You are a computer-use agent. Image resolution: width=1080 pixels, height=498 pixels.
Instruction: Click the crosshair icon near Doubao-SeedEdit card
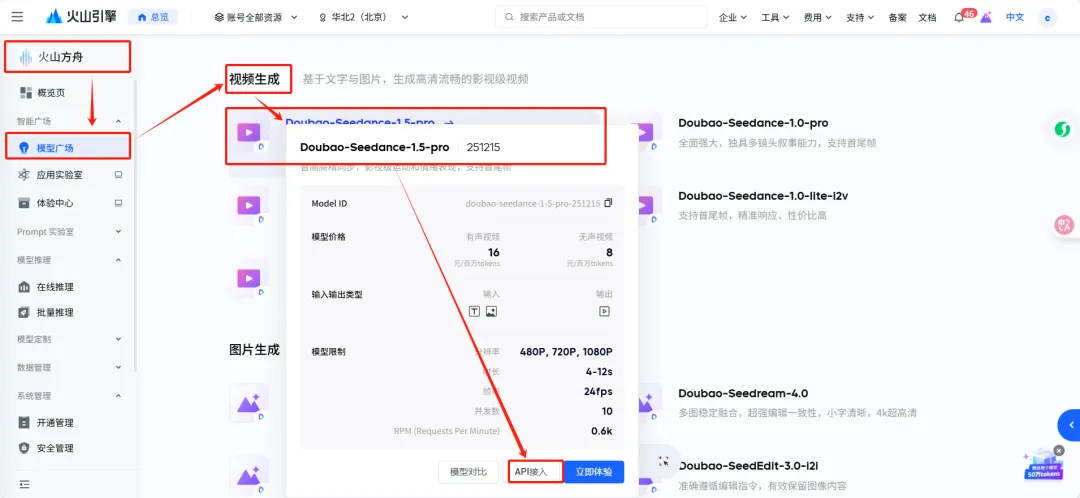(663, 462)
